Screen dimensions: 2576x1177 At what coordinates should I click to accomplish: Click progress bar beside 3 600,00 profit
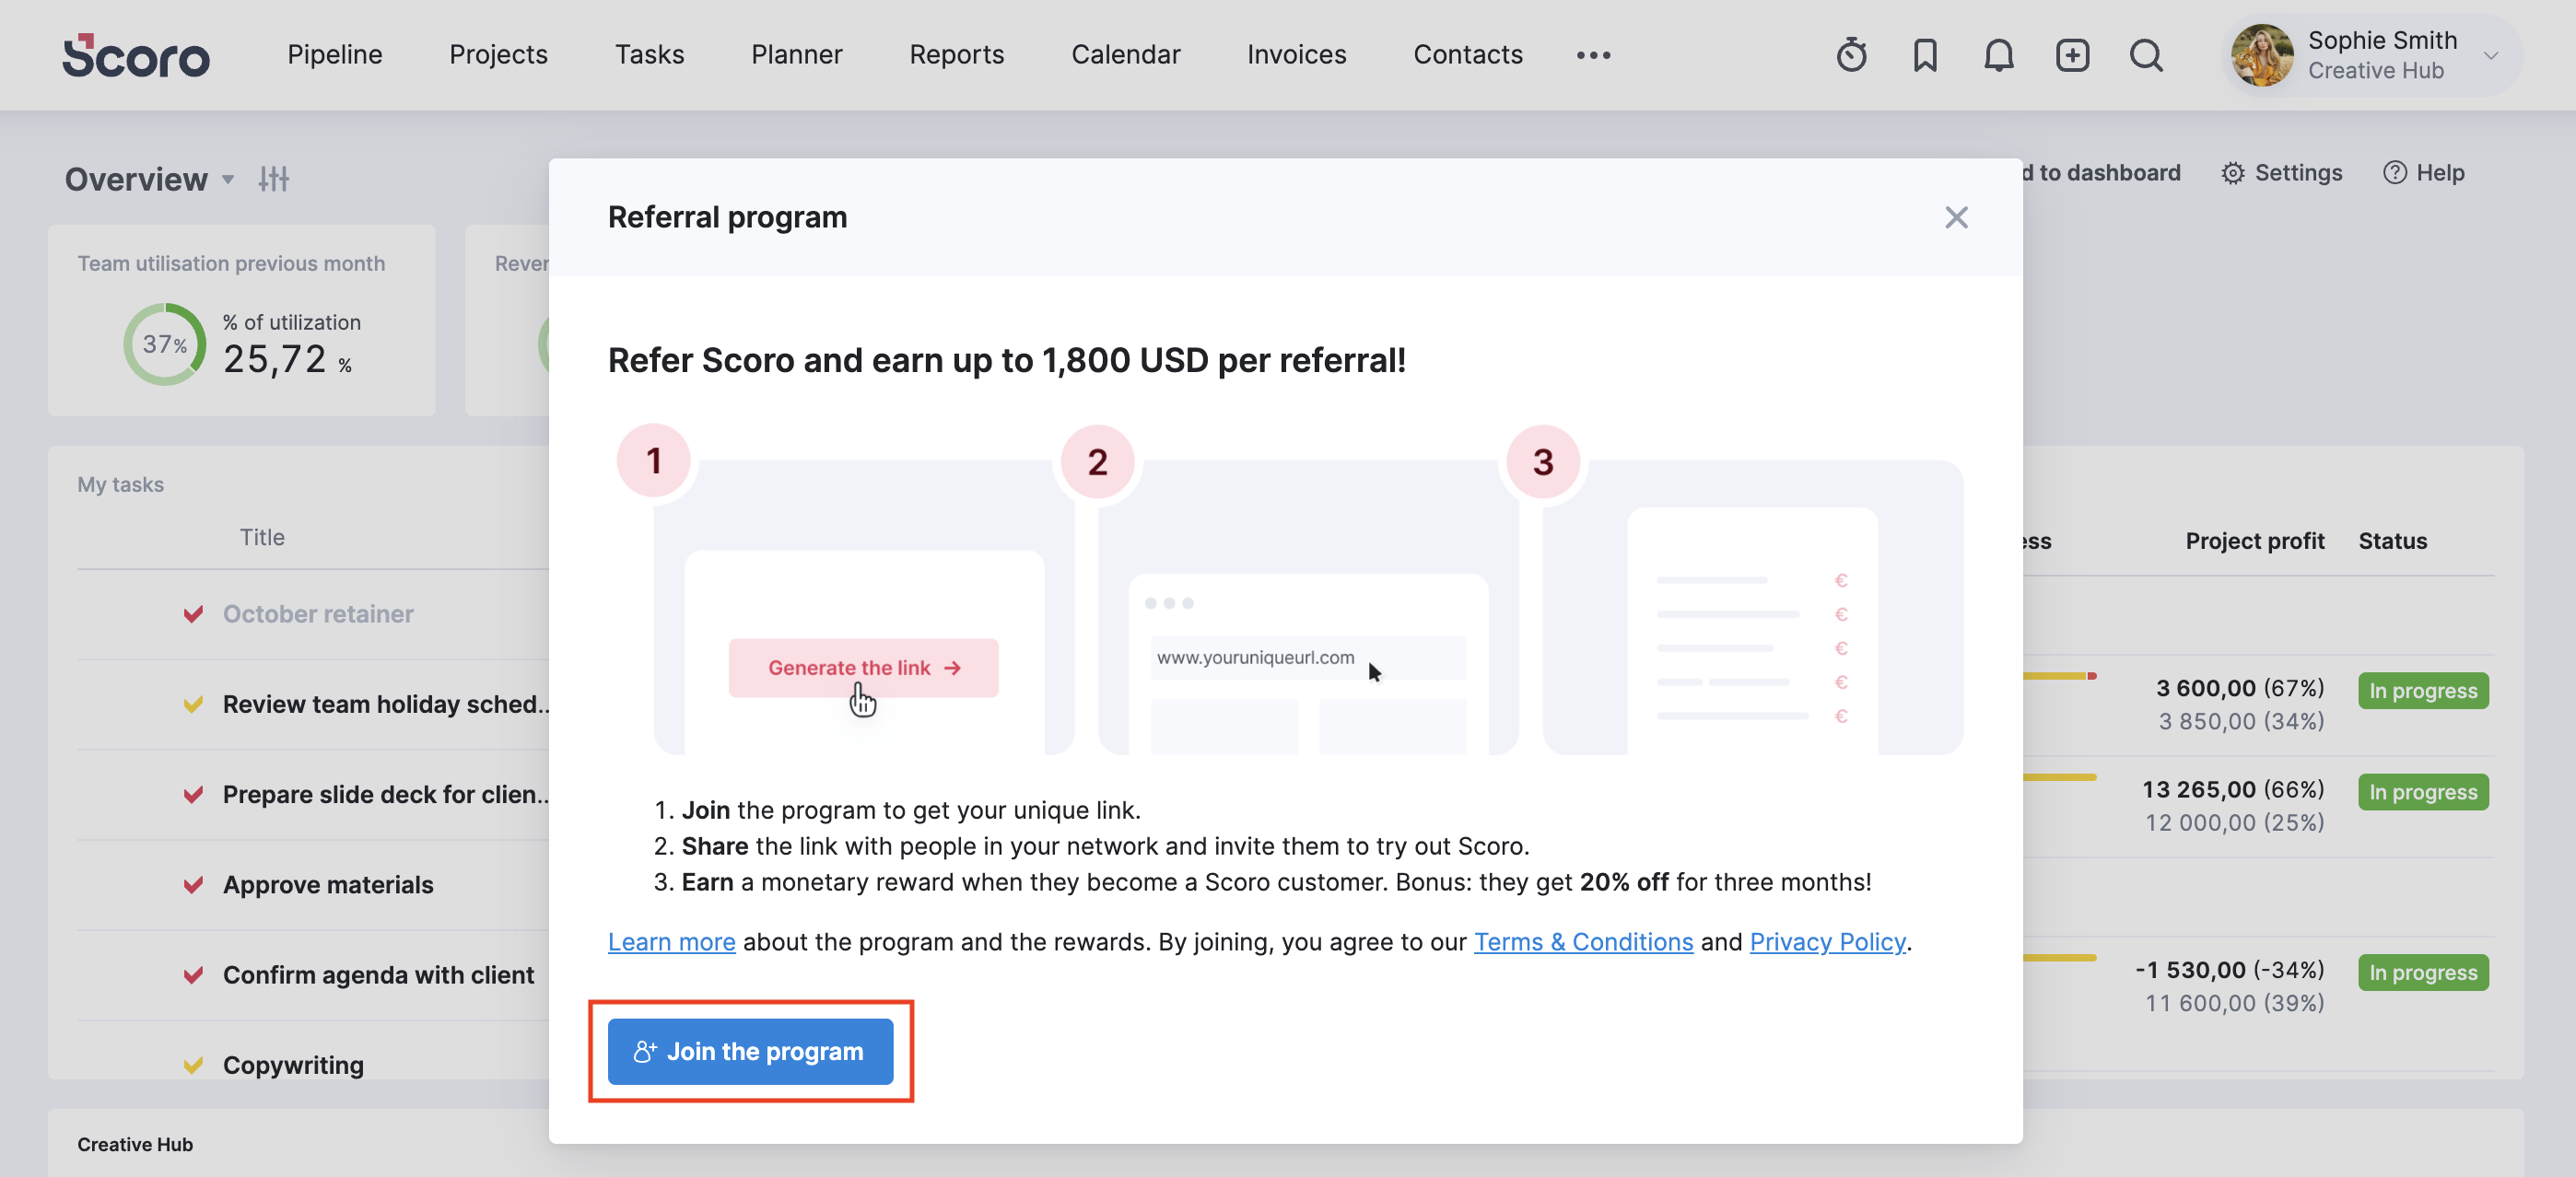pos(2059,676)
